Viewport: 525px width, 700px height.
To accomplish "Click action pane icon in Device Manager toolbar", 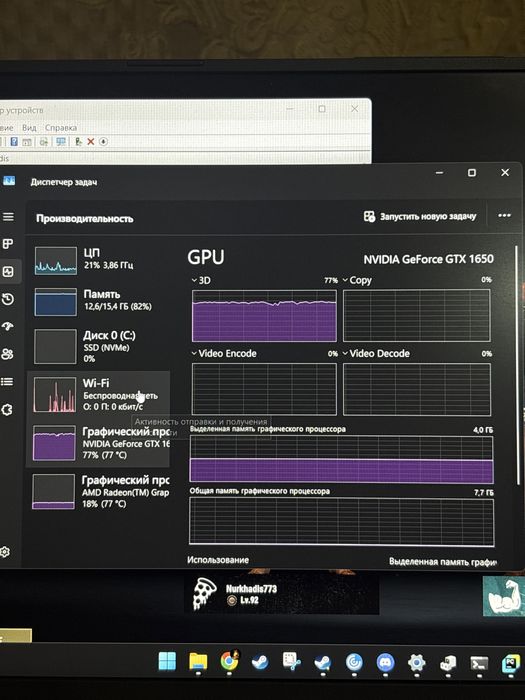I will (x=27, y=142).
